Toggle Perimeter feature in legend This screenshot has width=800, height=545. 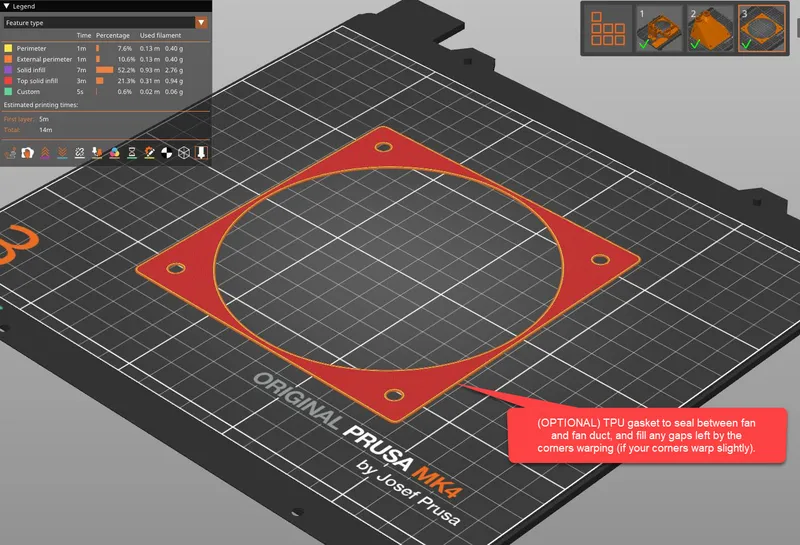coord(31,48)
